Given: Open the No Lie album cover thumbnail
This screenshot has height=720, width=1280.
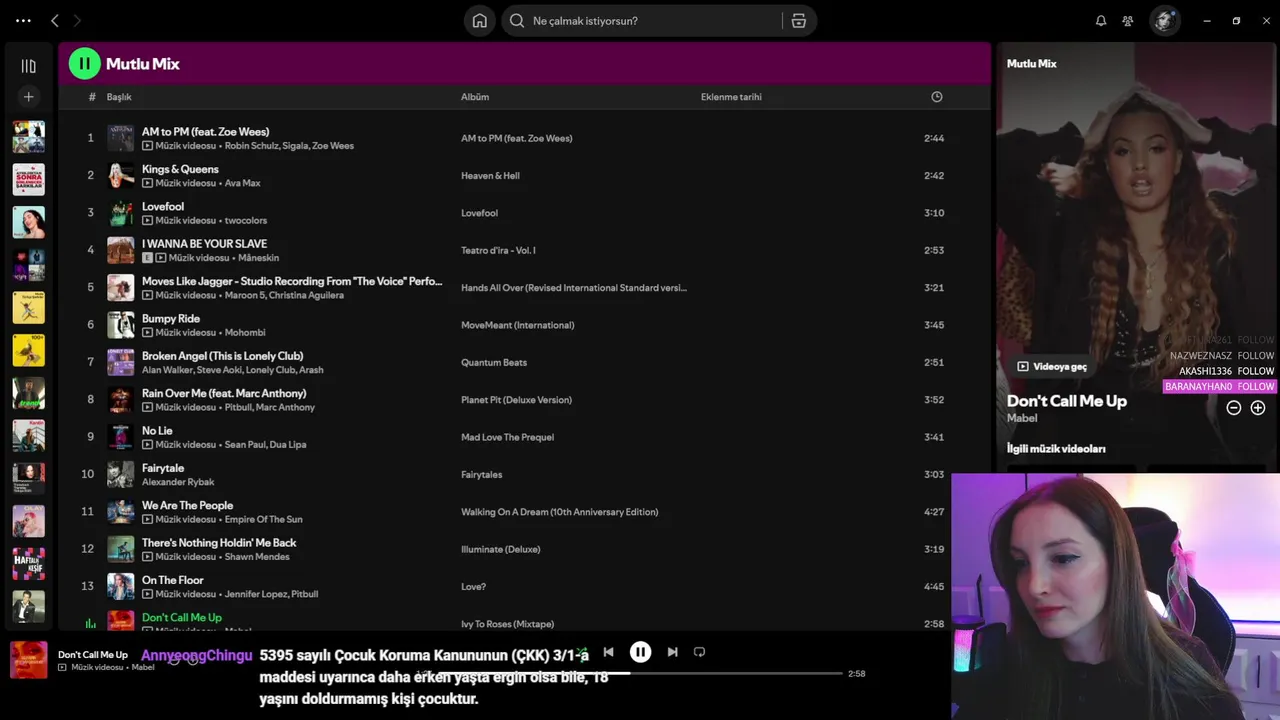Looking at the screenshot, I should [x=121, y=437].
